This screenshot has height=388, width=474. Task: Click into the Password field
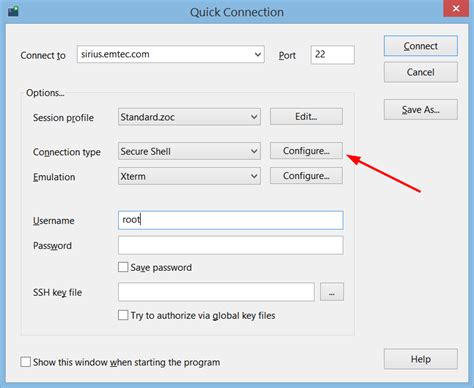point(231,245)
